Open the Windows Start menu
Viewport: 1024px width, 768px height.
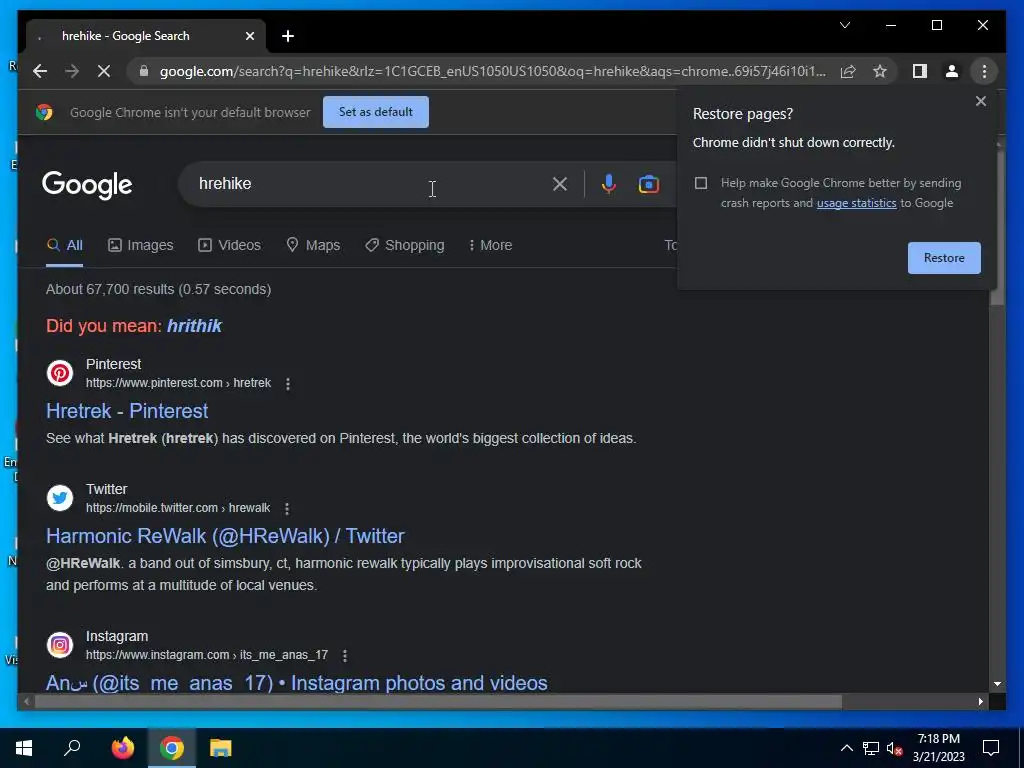pyautogui.click(x=24, y=748)
